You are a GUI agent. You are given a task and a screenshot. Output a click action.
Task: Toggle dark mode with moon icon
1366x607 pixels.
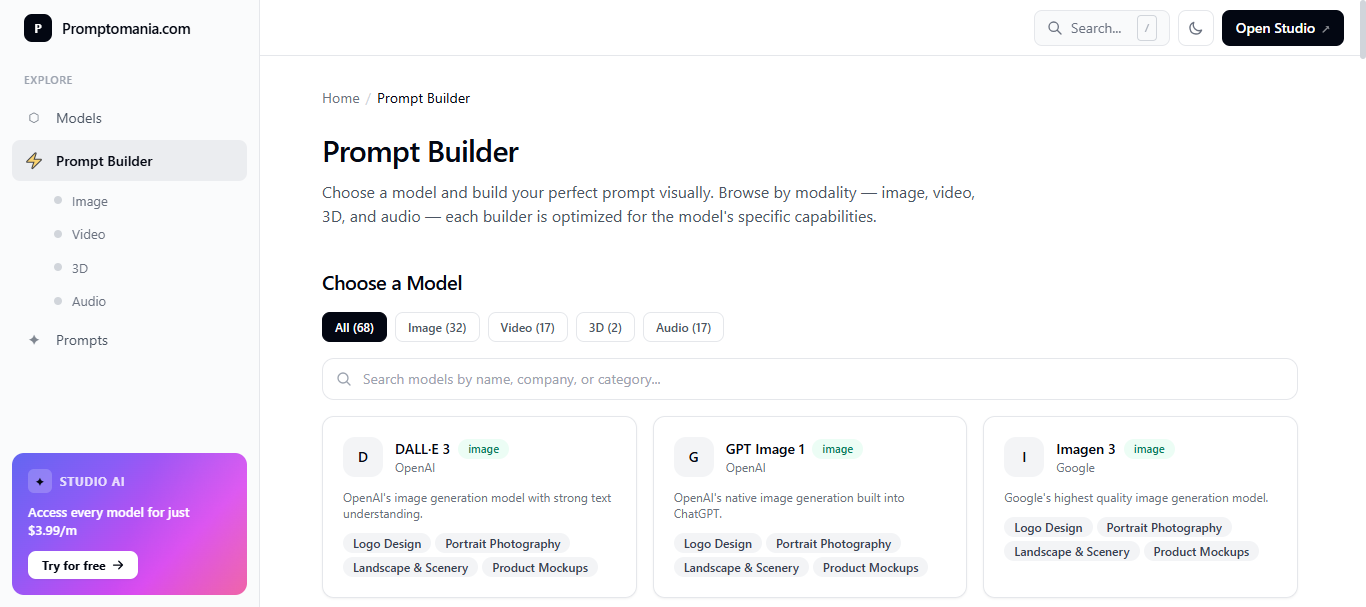pyautogui.click(x=1195, y=28)
